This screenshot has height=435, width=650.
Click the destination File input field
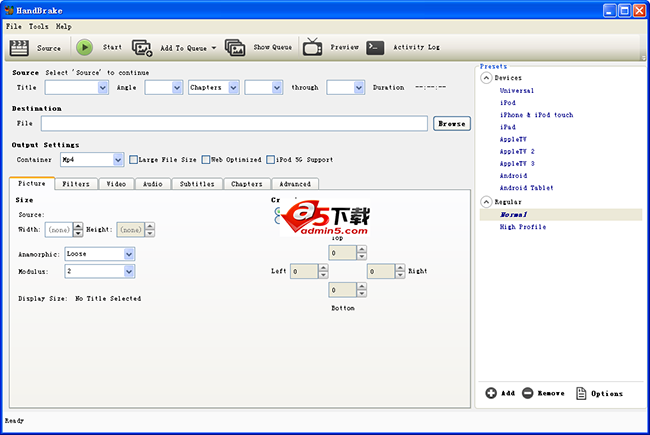pos(235,123)
